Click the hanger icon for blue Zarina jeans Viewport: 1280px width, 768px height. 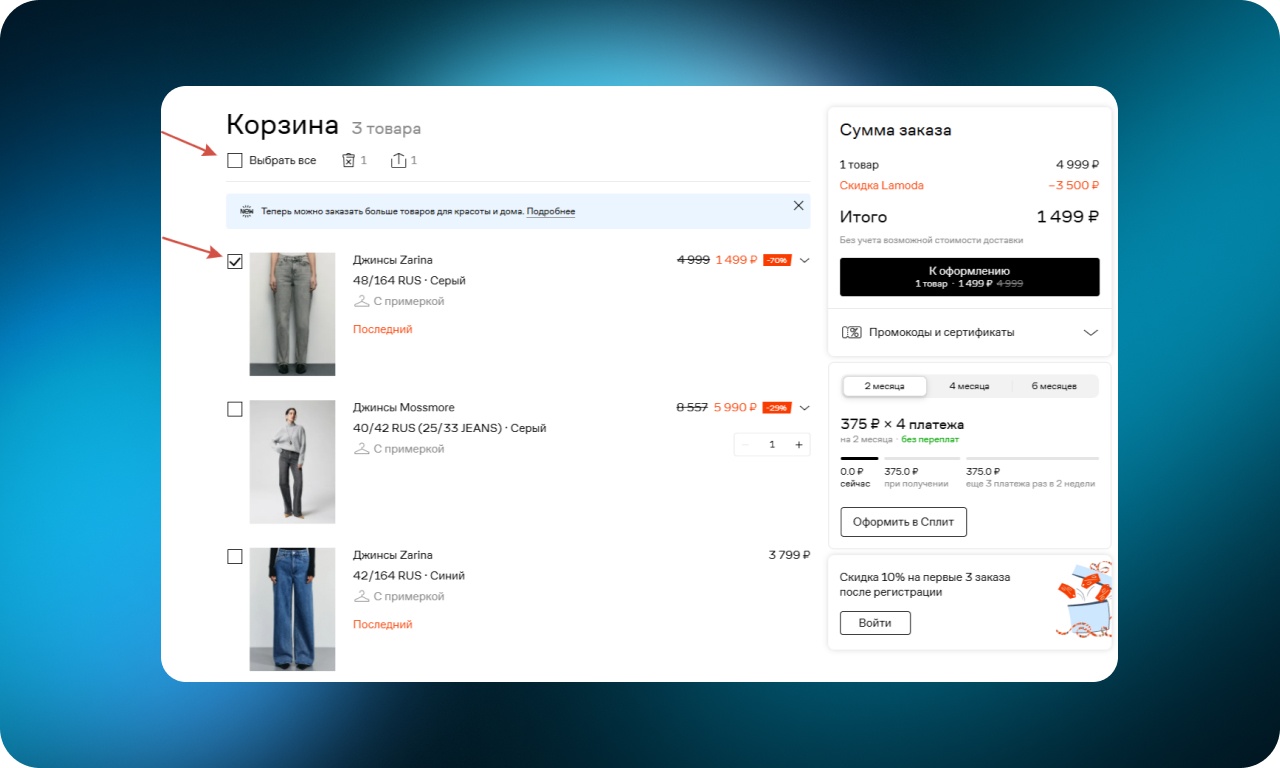361,596
